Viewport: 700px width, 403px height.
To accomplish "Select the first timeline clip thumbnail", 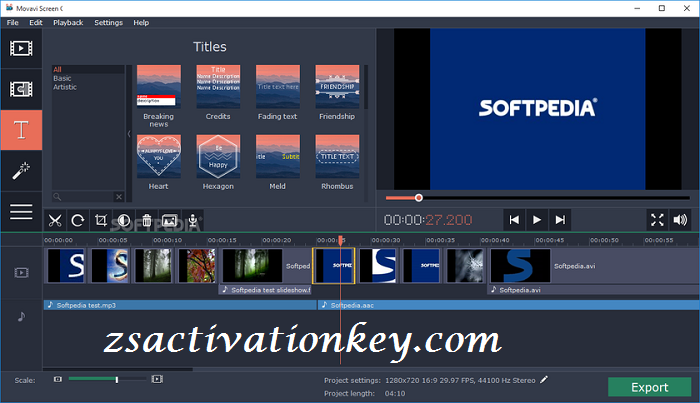I will [66, 266].
